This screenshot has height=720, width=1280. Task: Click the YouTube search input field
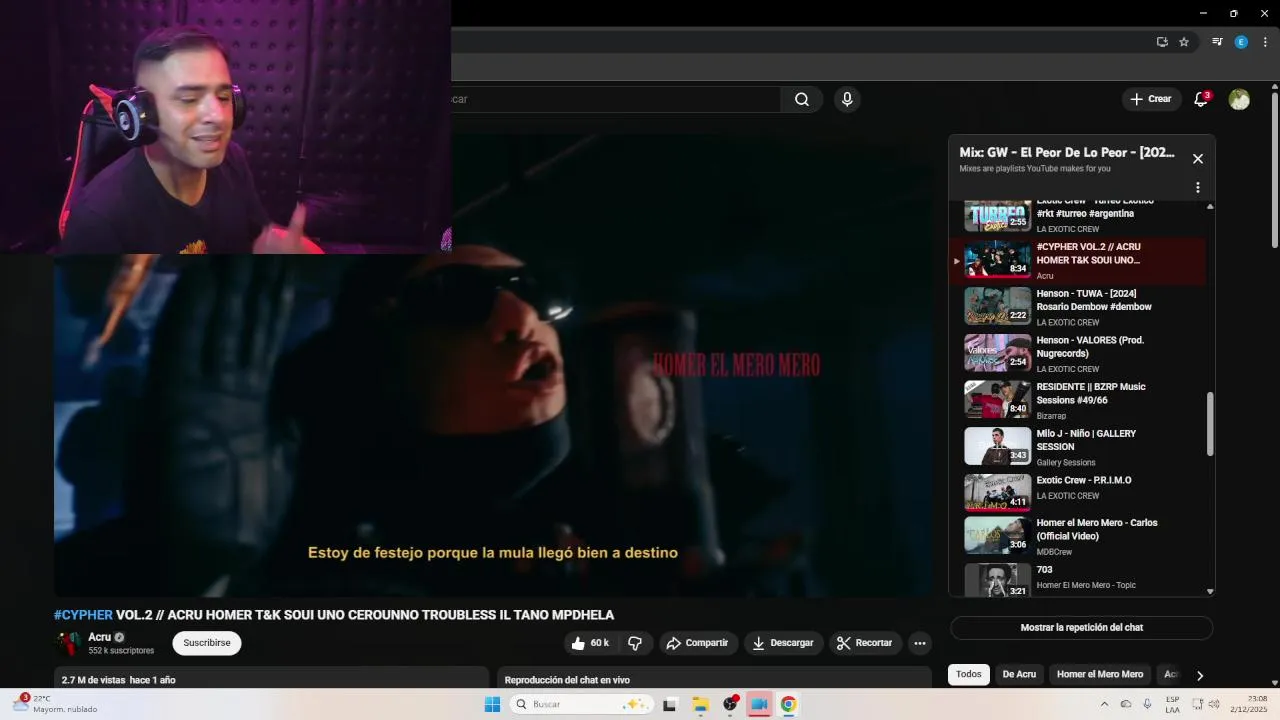point(615,99)
